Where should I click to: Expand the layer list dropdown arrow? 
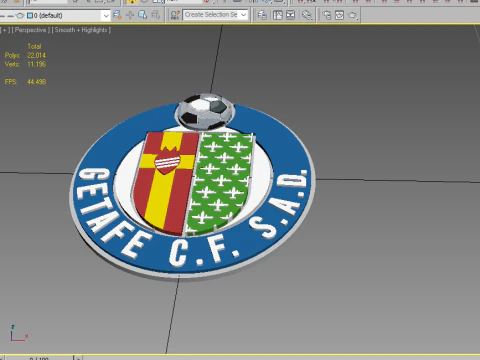[x=106, y=15]
